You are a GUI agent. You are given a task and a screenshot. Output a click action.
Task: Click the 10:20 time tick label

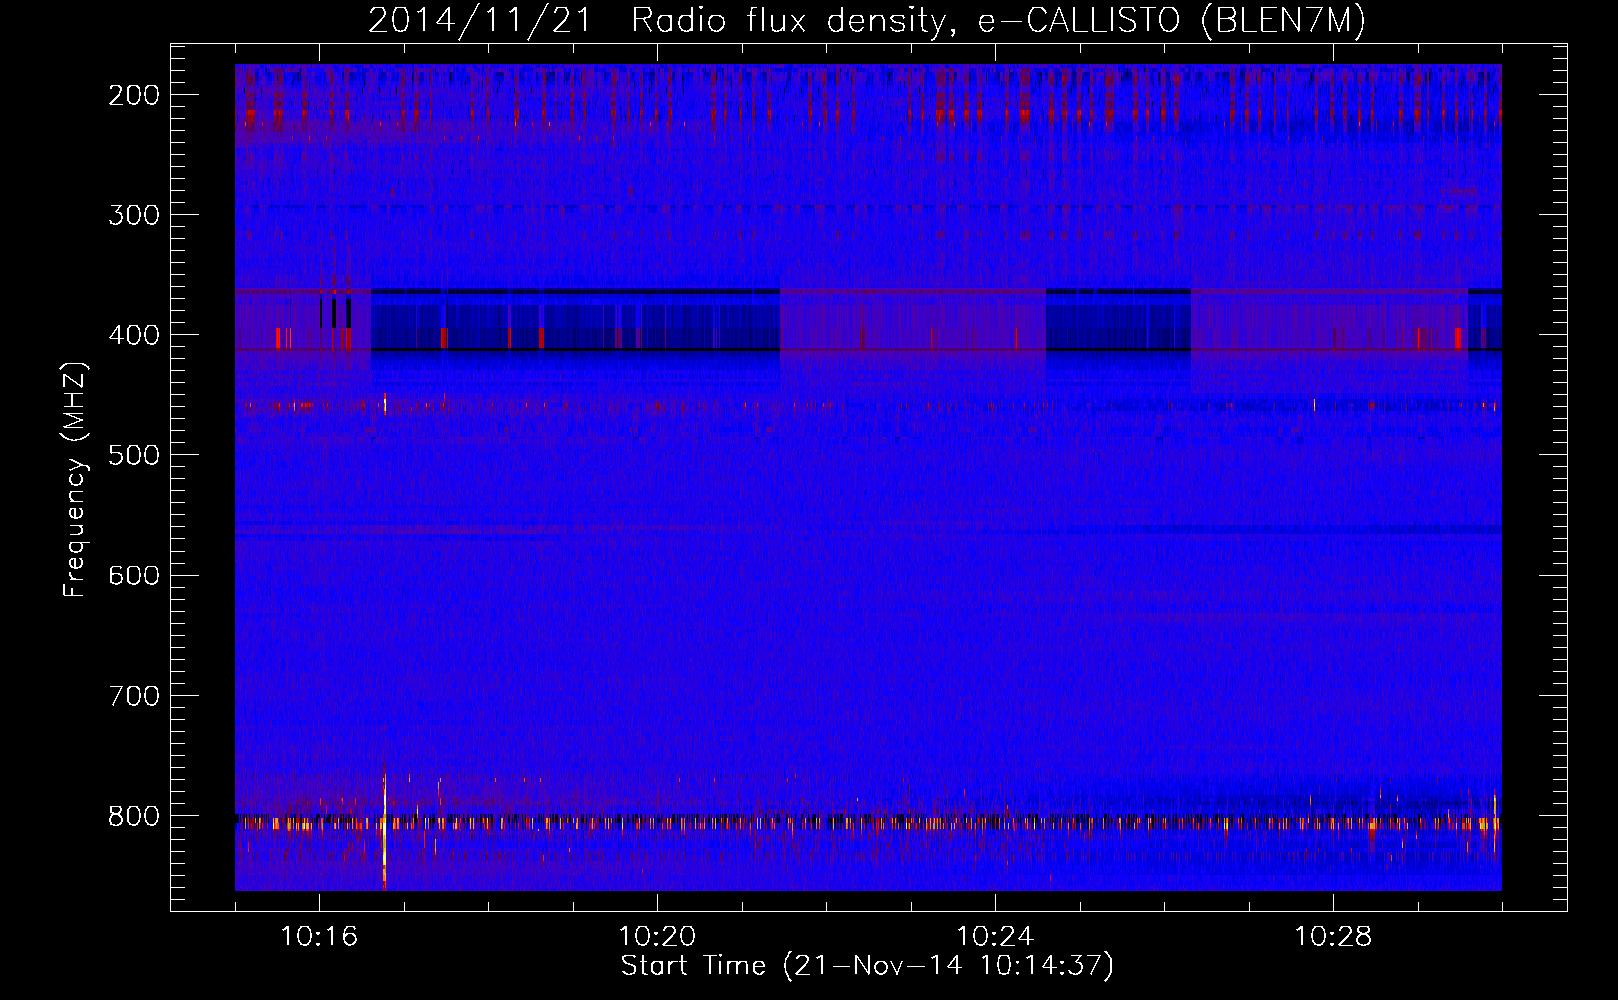[657, 937]
